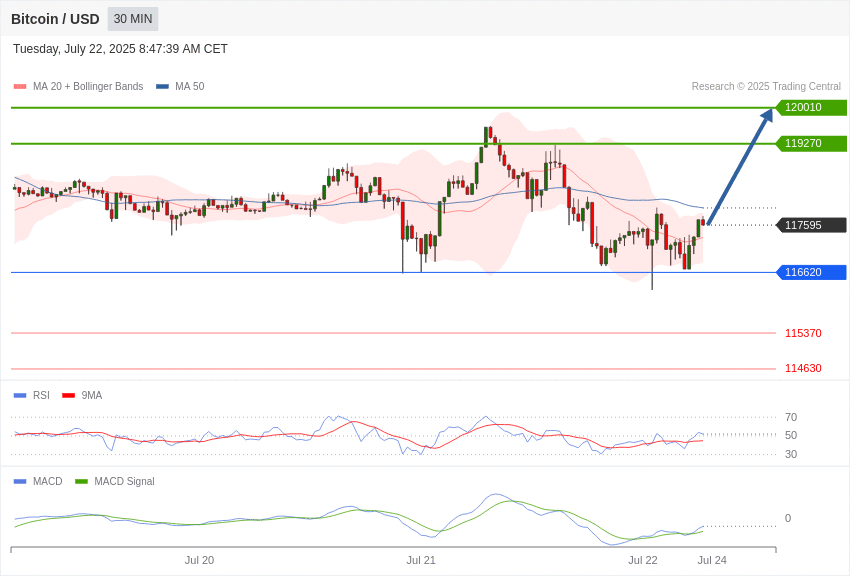Select the 117595 current price tag
Screen dimensions: 850x576
coord(812,225)
